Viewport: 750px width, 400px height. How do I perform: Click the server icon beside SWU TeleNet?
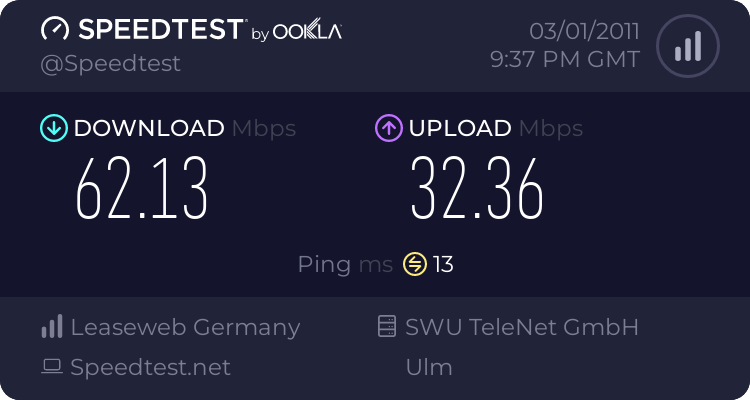click(x=386, y=327)
